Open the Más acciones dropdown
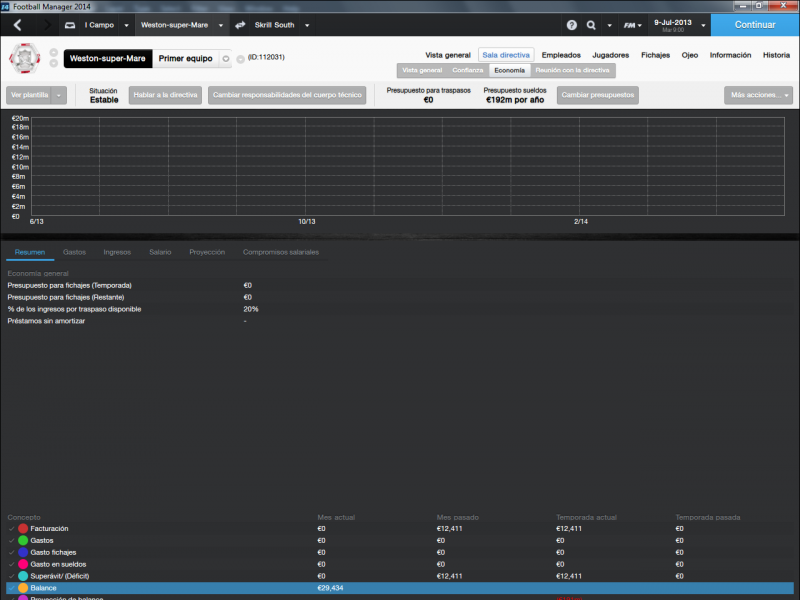The image size is (800, 600). click(758, 95)
